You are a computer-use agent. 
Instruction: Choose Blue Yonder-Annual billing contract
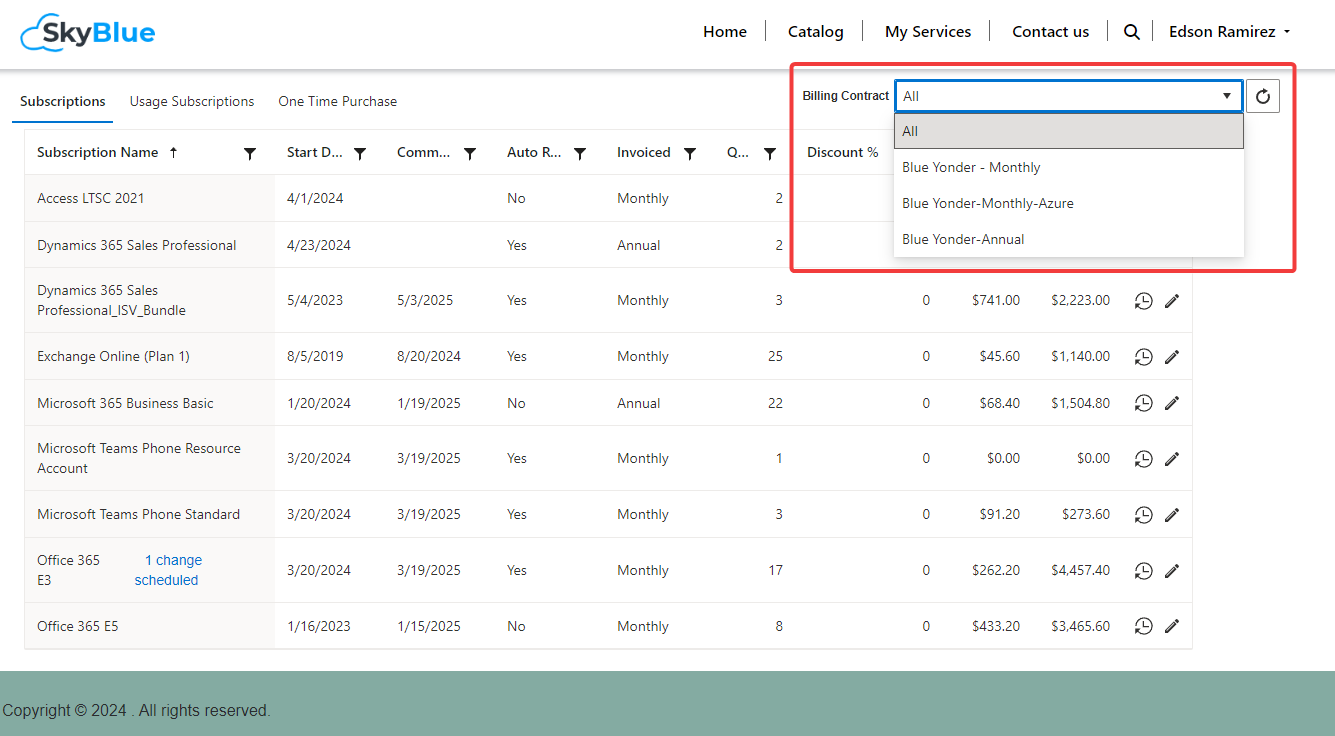963,240
